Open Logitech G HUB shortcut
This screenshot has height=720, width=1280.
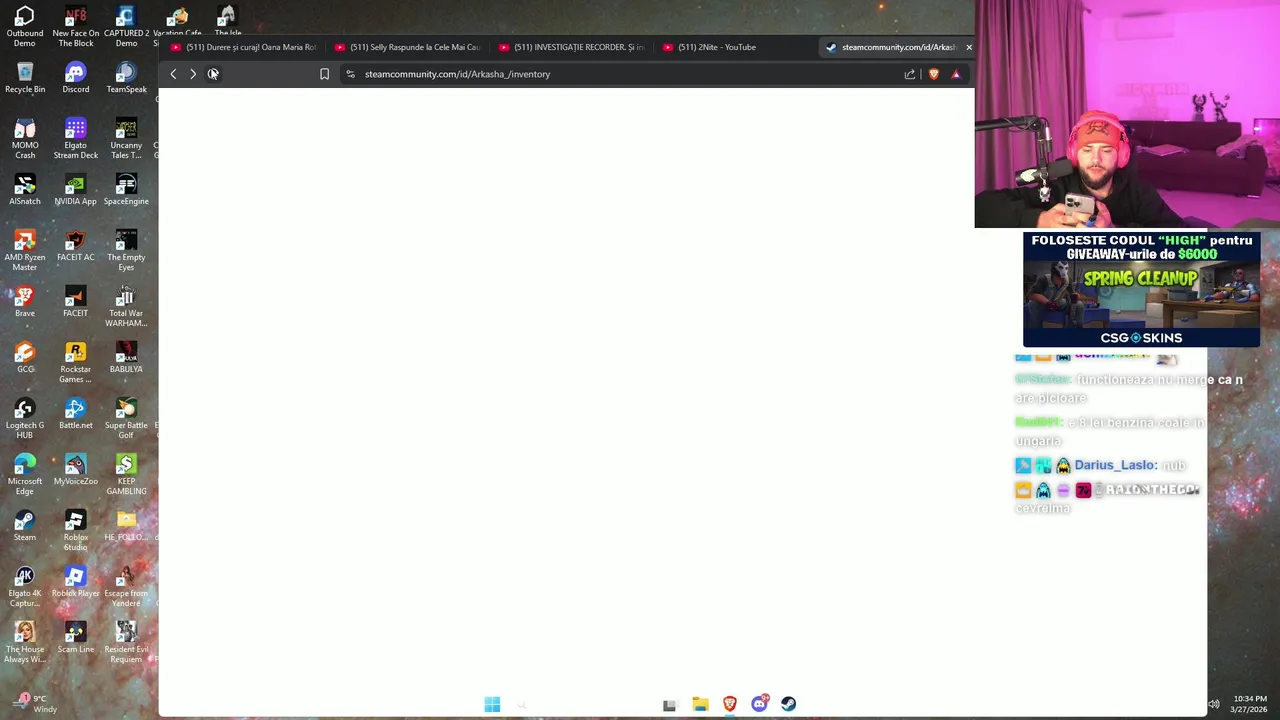(25, 418)
